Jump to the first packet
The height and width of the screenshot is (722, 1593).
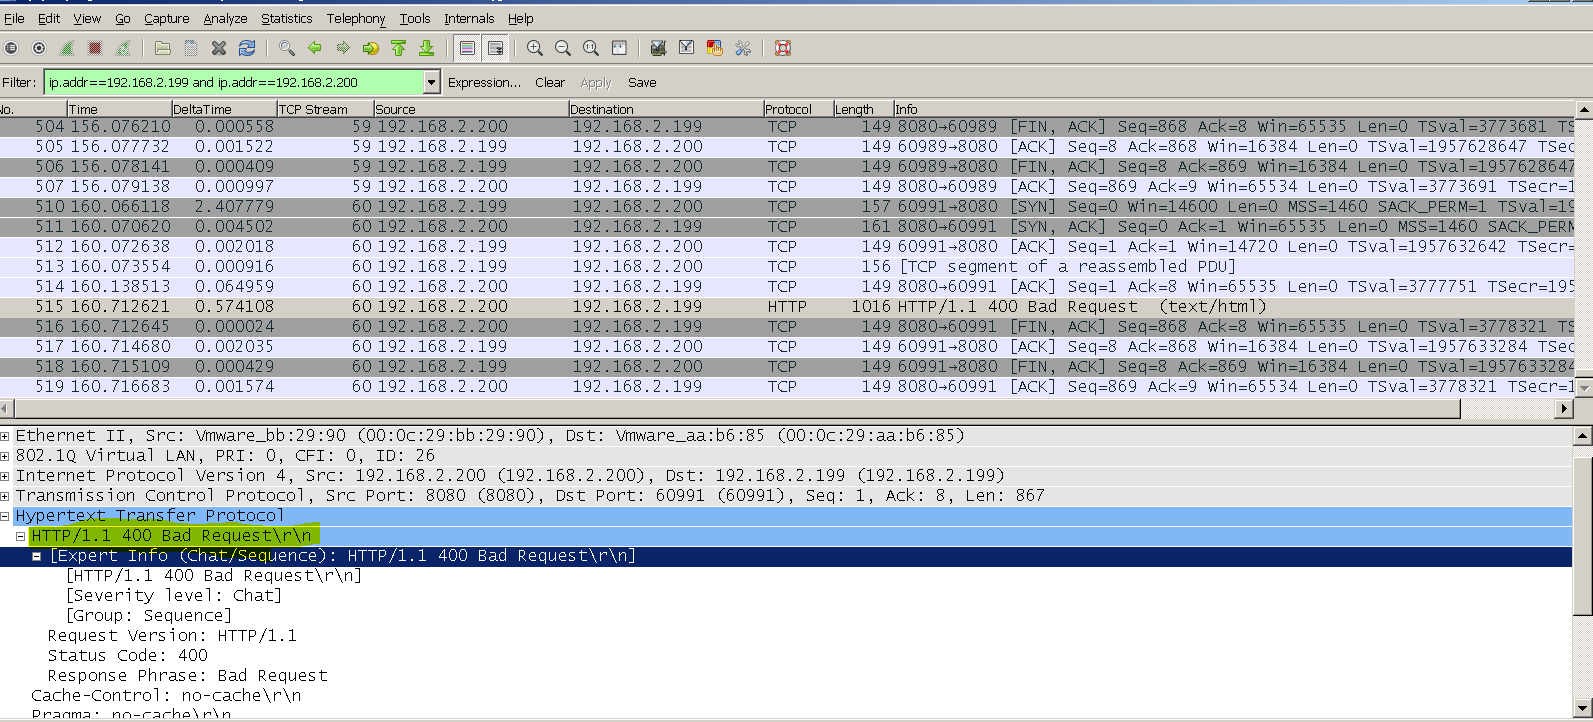pos(399,48)
